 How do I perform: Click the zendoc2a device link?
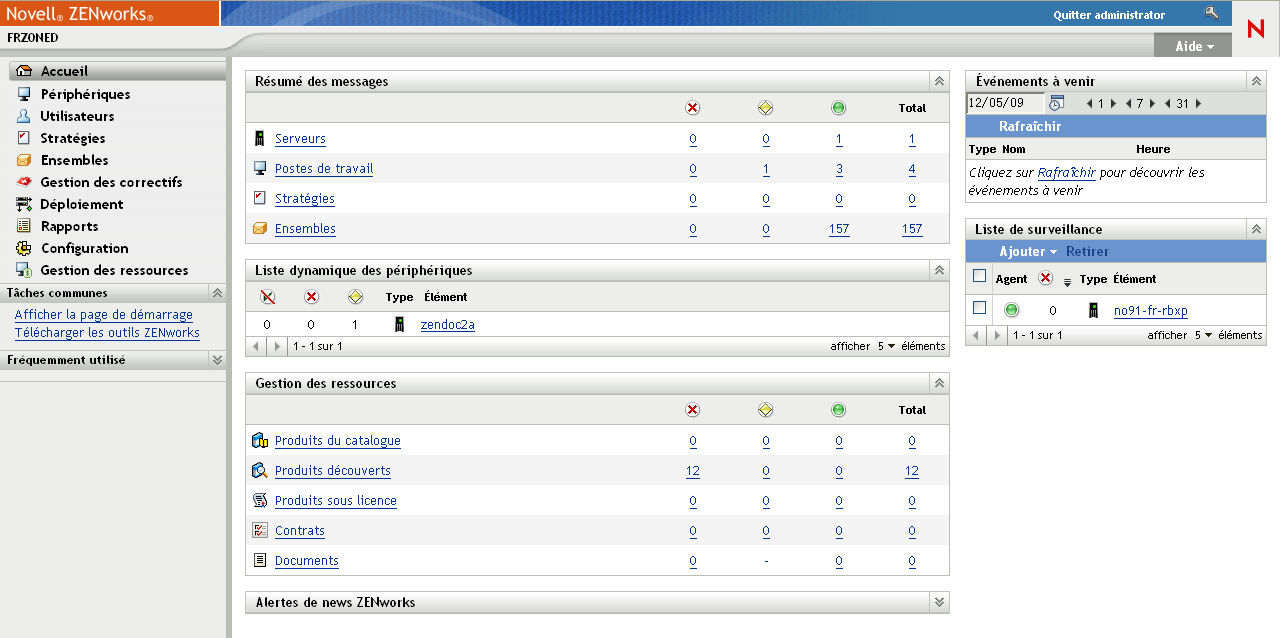pyautogui.click(x=447, y=324)
